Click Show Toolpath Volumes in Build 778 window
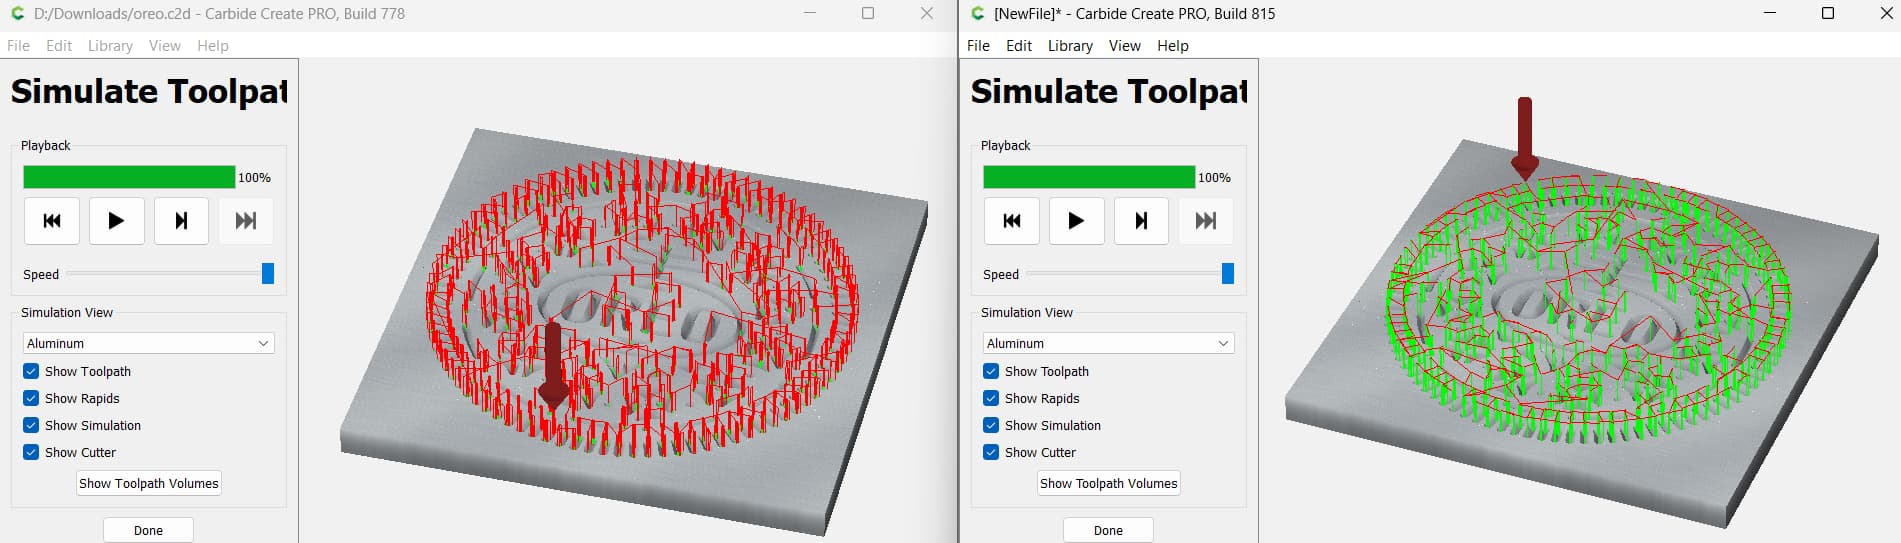The image size is (1901, 543). pyautogui.click(x=149, y=483)
